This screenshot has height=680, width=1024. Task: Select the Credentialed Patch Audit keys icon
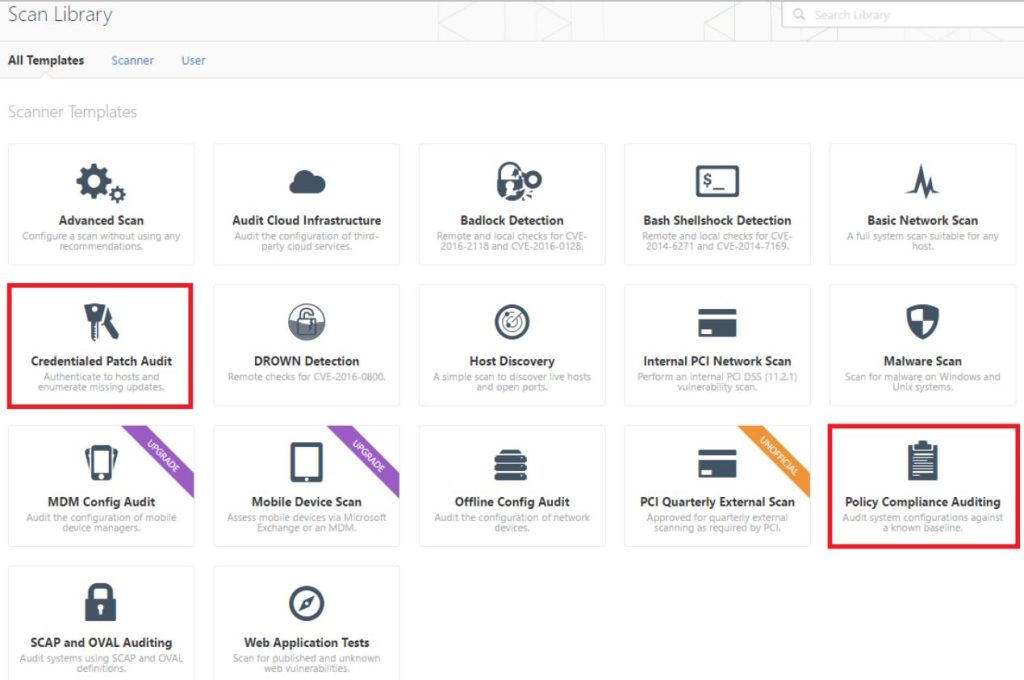tap(101, 322)
